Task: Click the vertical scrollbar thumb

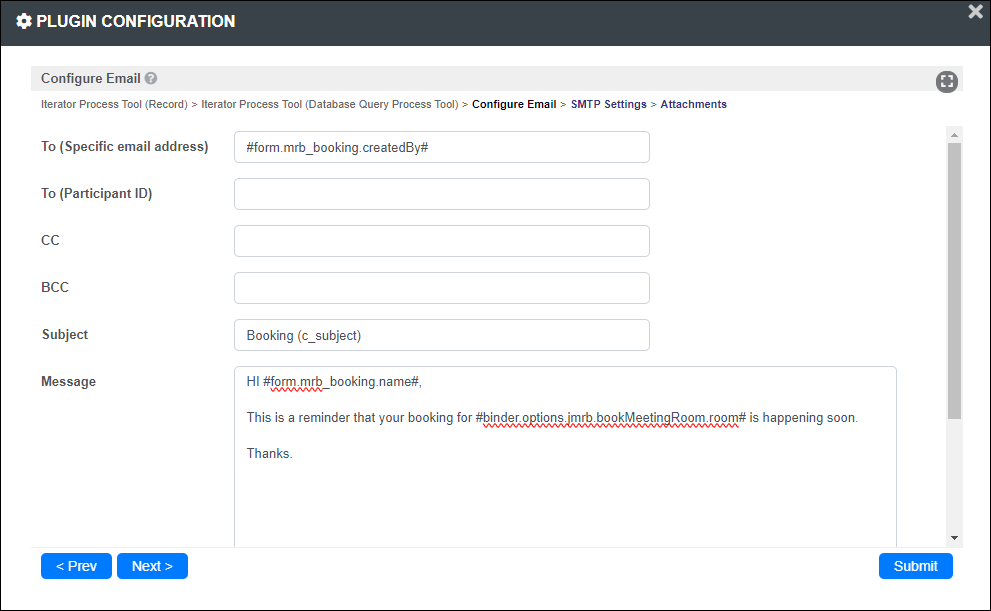Action: coord(954,281)
